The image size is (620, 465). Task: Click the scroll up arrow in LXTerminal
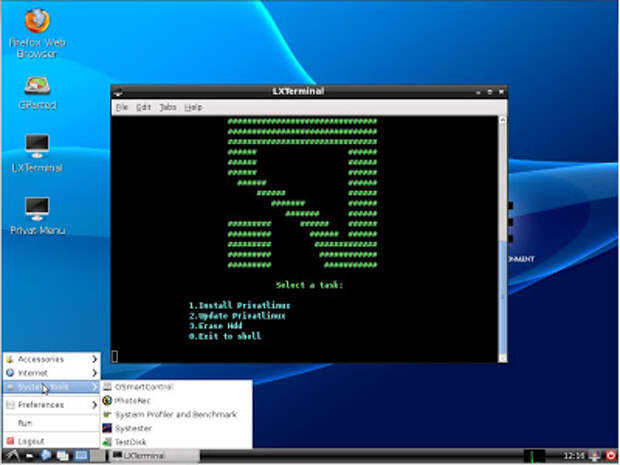pyautogui.click(x=503, y=120)
